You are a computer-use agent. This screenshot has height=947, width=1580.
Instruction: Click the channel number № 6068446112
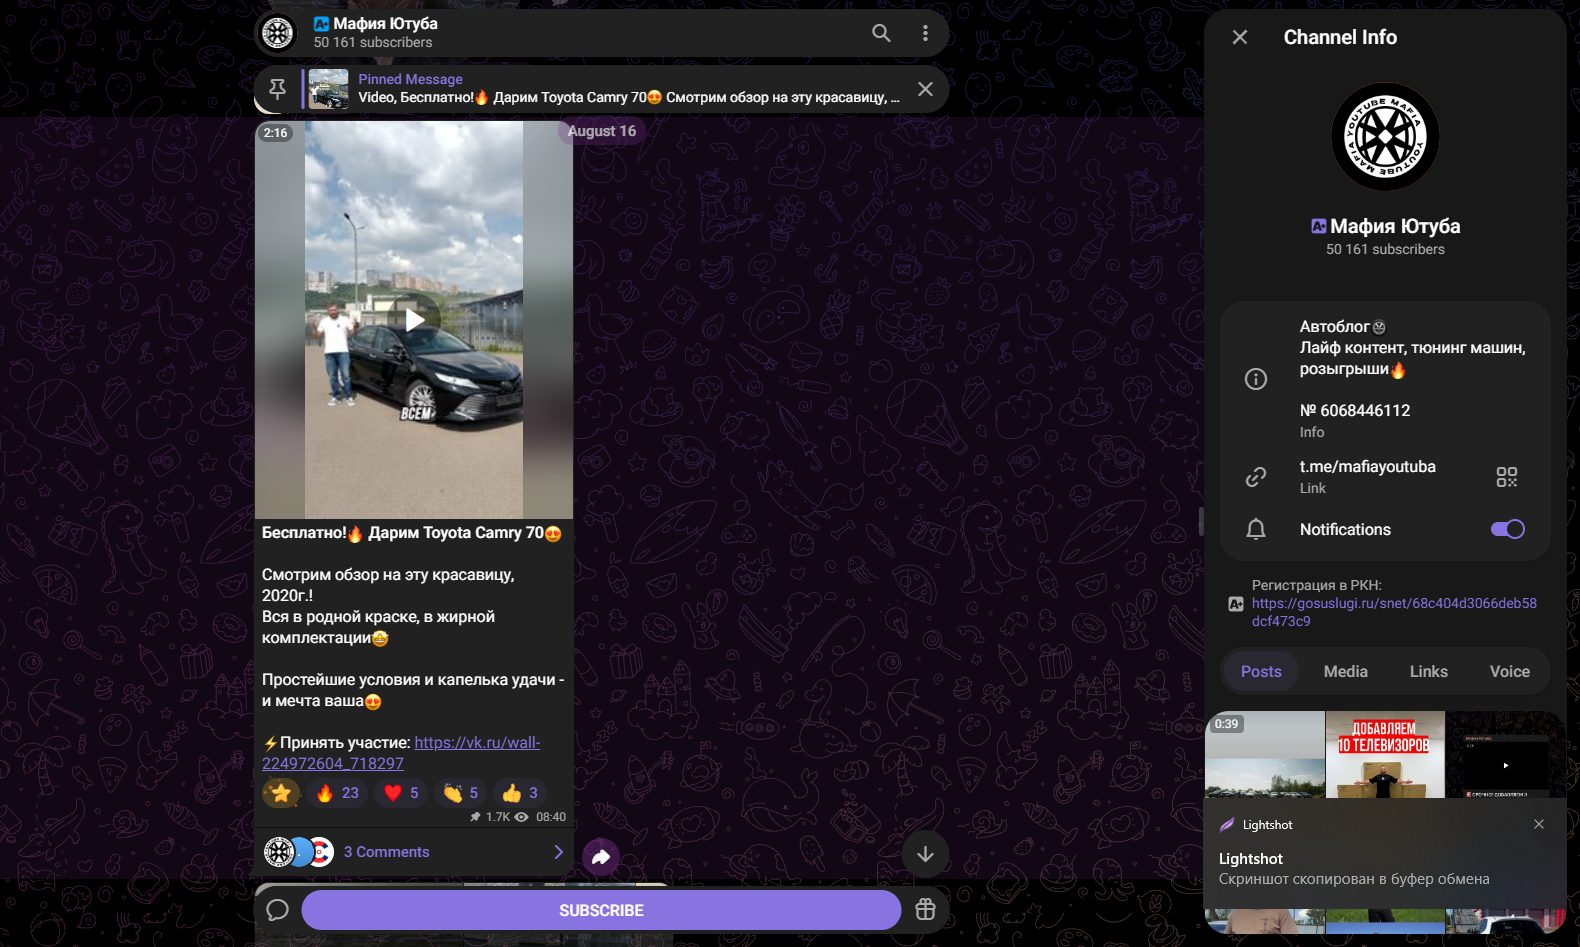click(1355, 411)
